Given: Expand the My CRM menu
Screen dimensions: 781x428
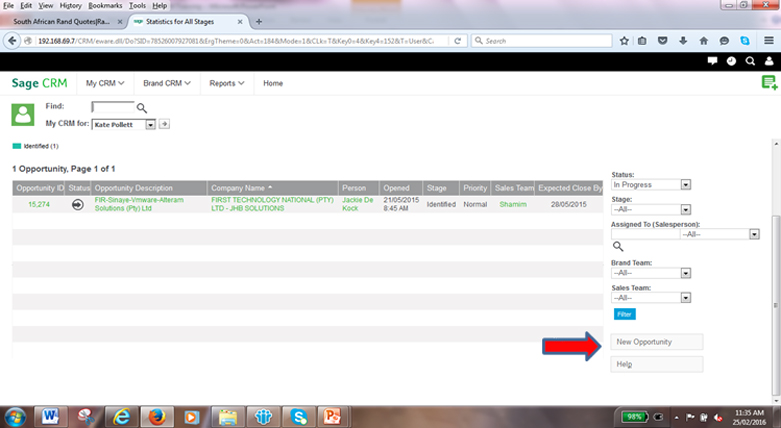Looking at the screenshot, I should tap(105, 83).
